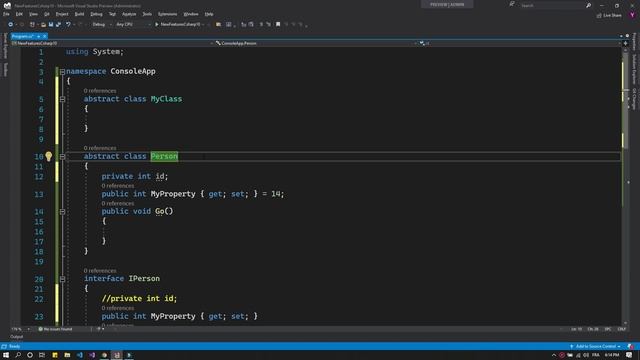This screenshot has height=360, width=640.
Task: Click the folder icon in toolbar
Action: [218, 24]
